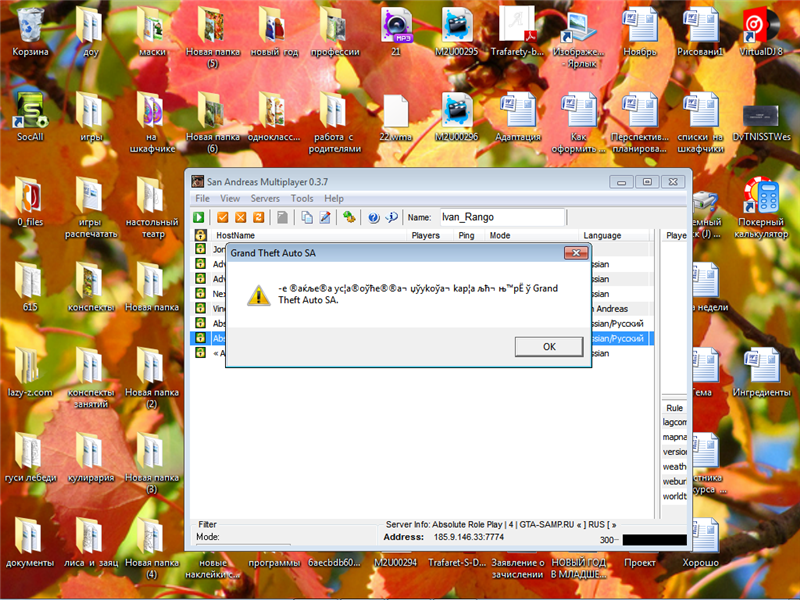The image size is (800, 600).
Task: Click the green Connect play icon
Action: pos(199,217)
